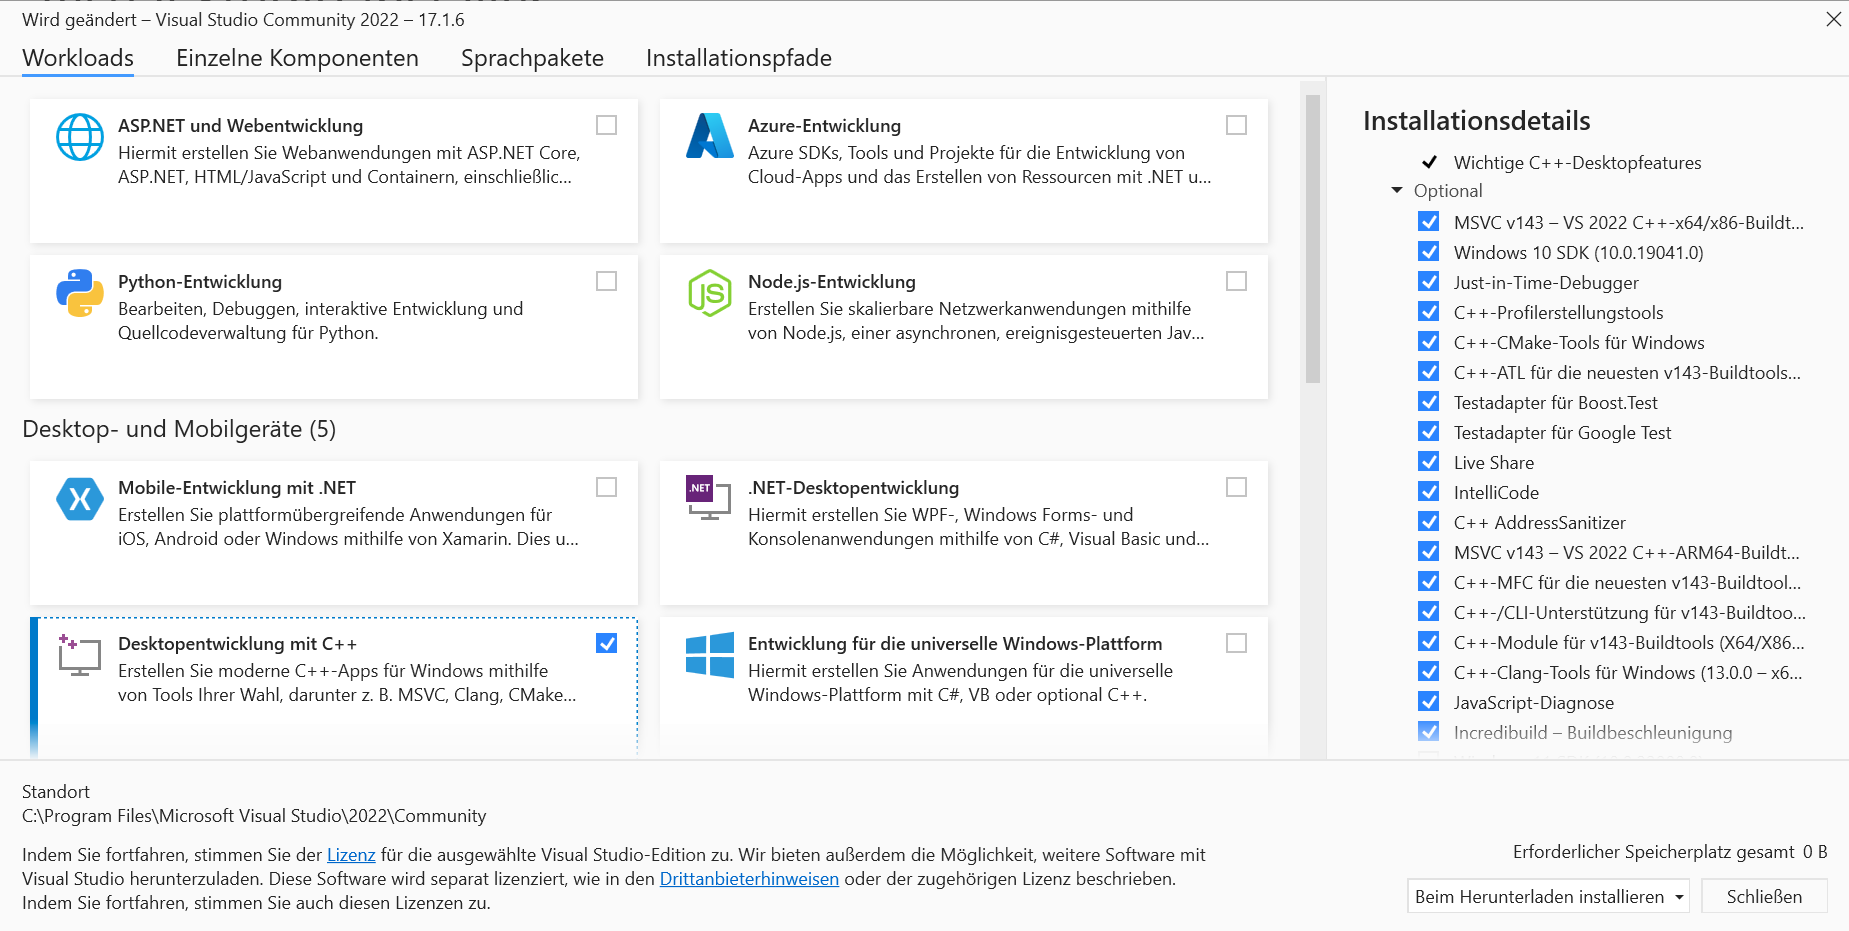Image resolution: width=1849 pixels, height=931 pixels.
Task: Click the Node.js hexagon icon
Action: pyautogui.click(x=710, y=293)
